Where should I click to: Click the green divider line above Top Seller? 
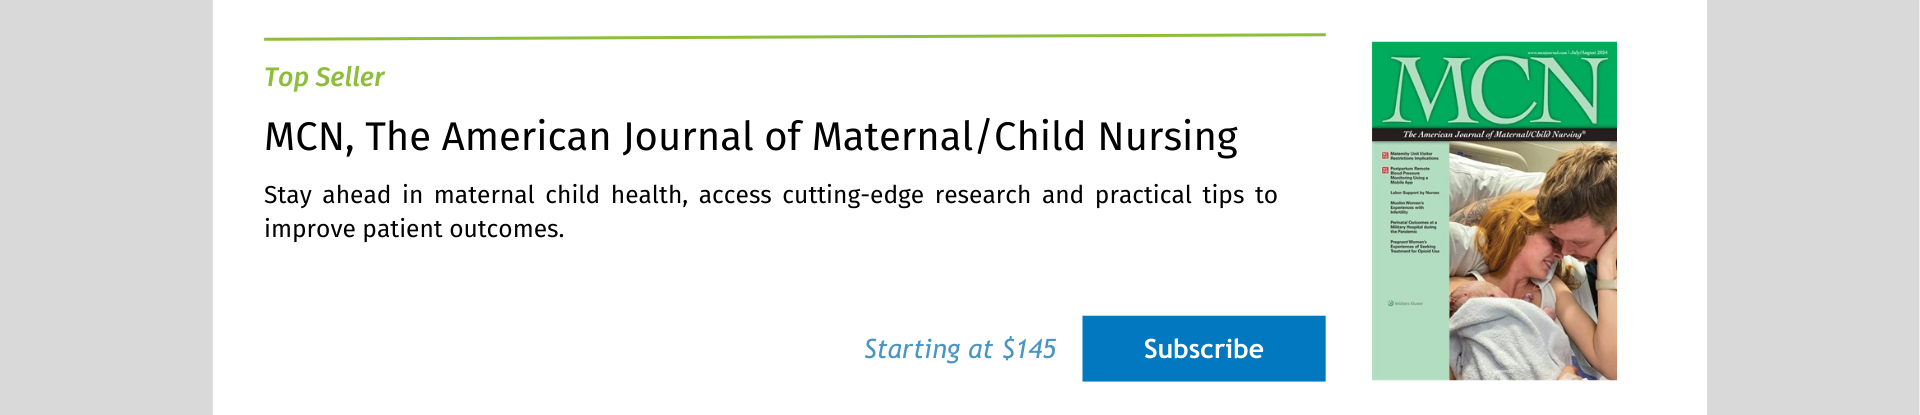pos(795,36)
